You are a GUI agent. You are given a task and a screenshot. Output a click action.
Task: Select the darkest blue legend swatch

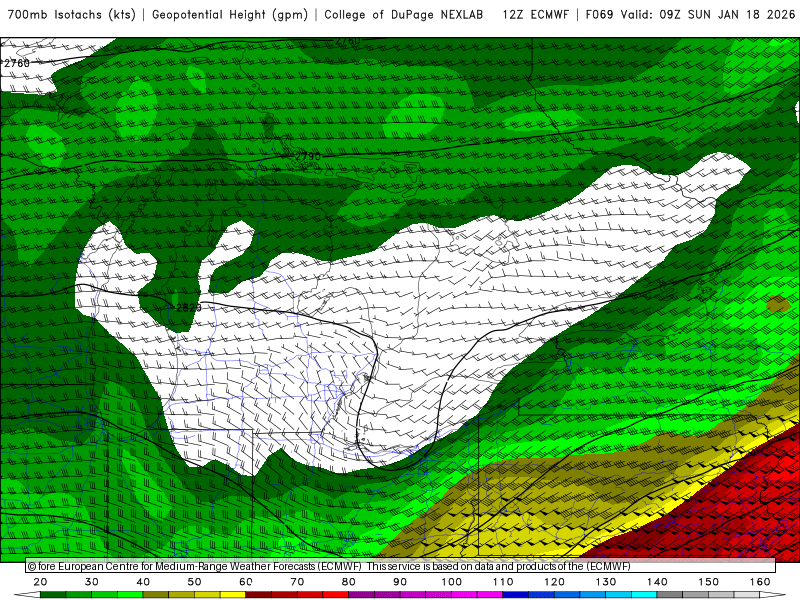coord(516,594)
